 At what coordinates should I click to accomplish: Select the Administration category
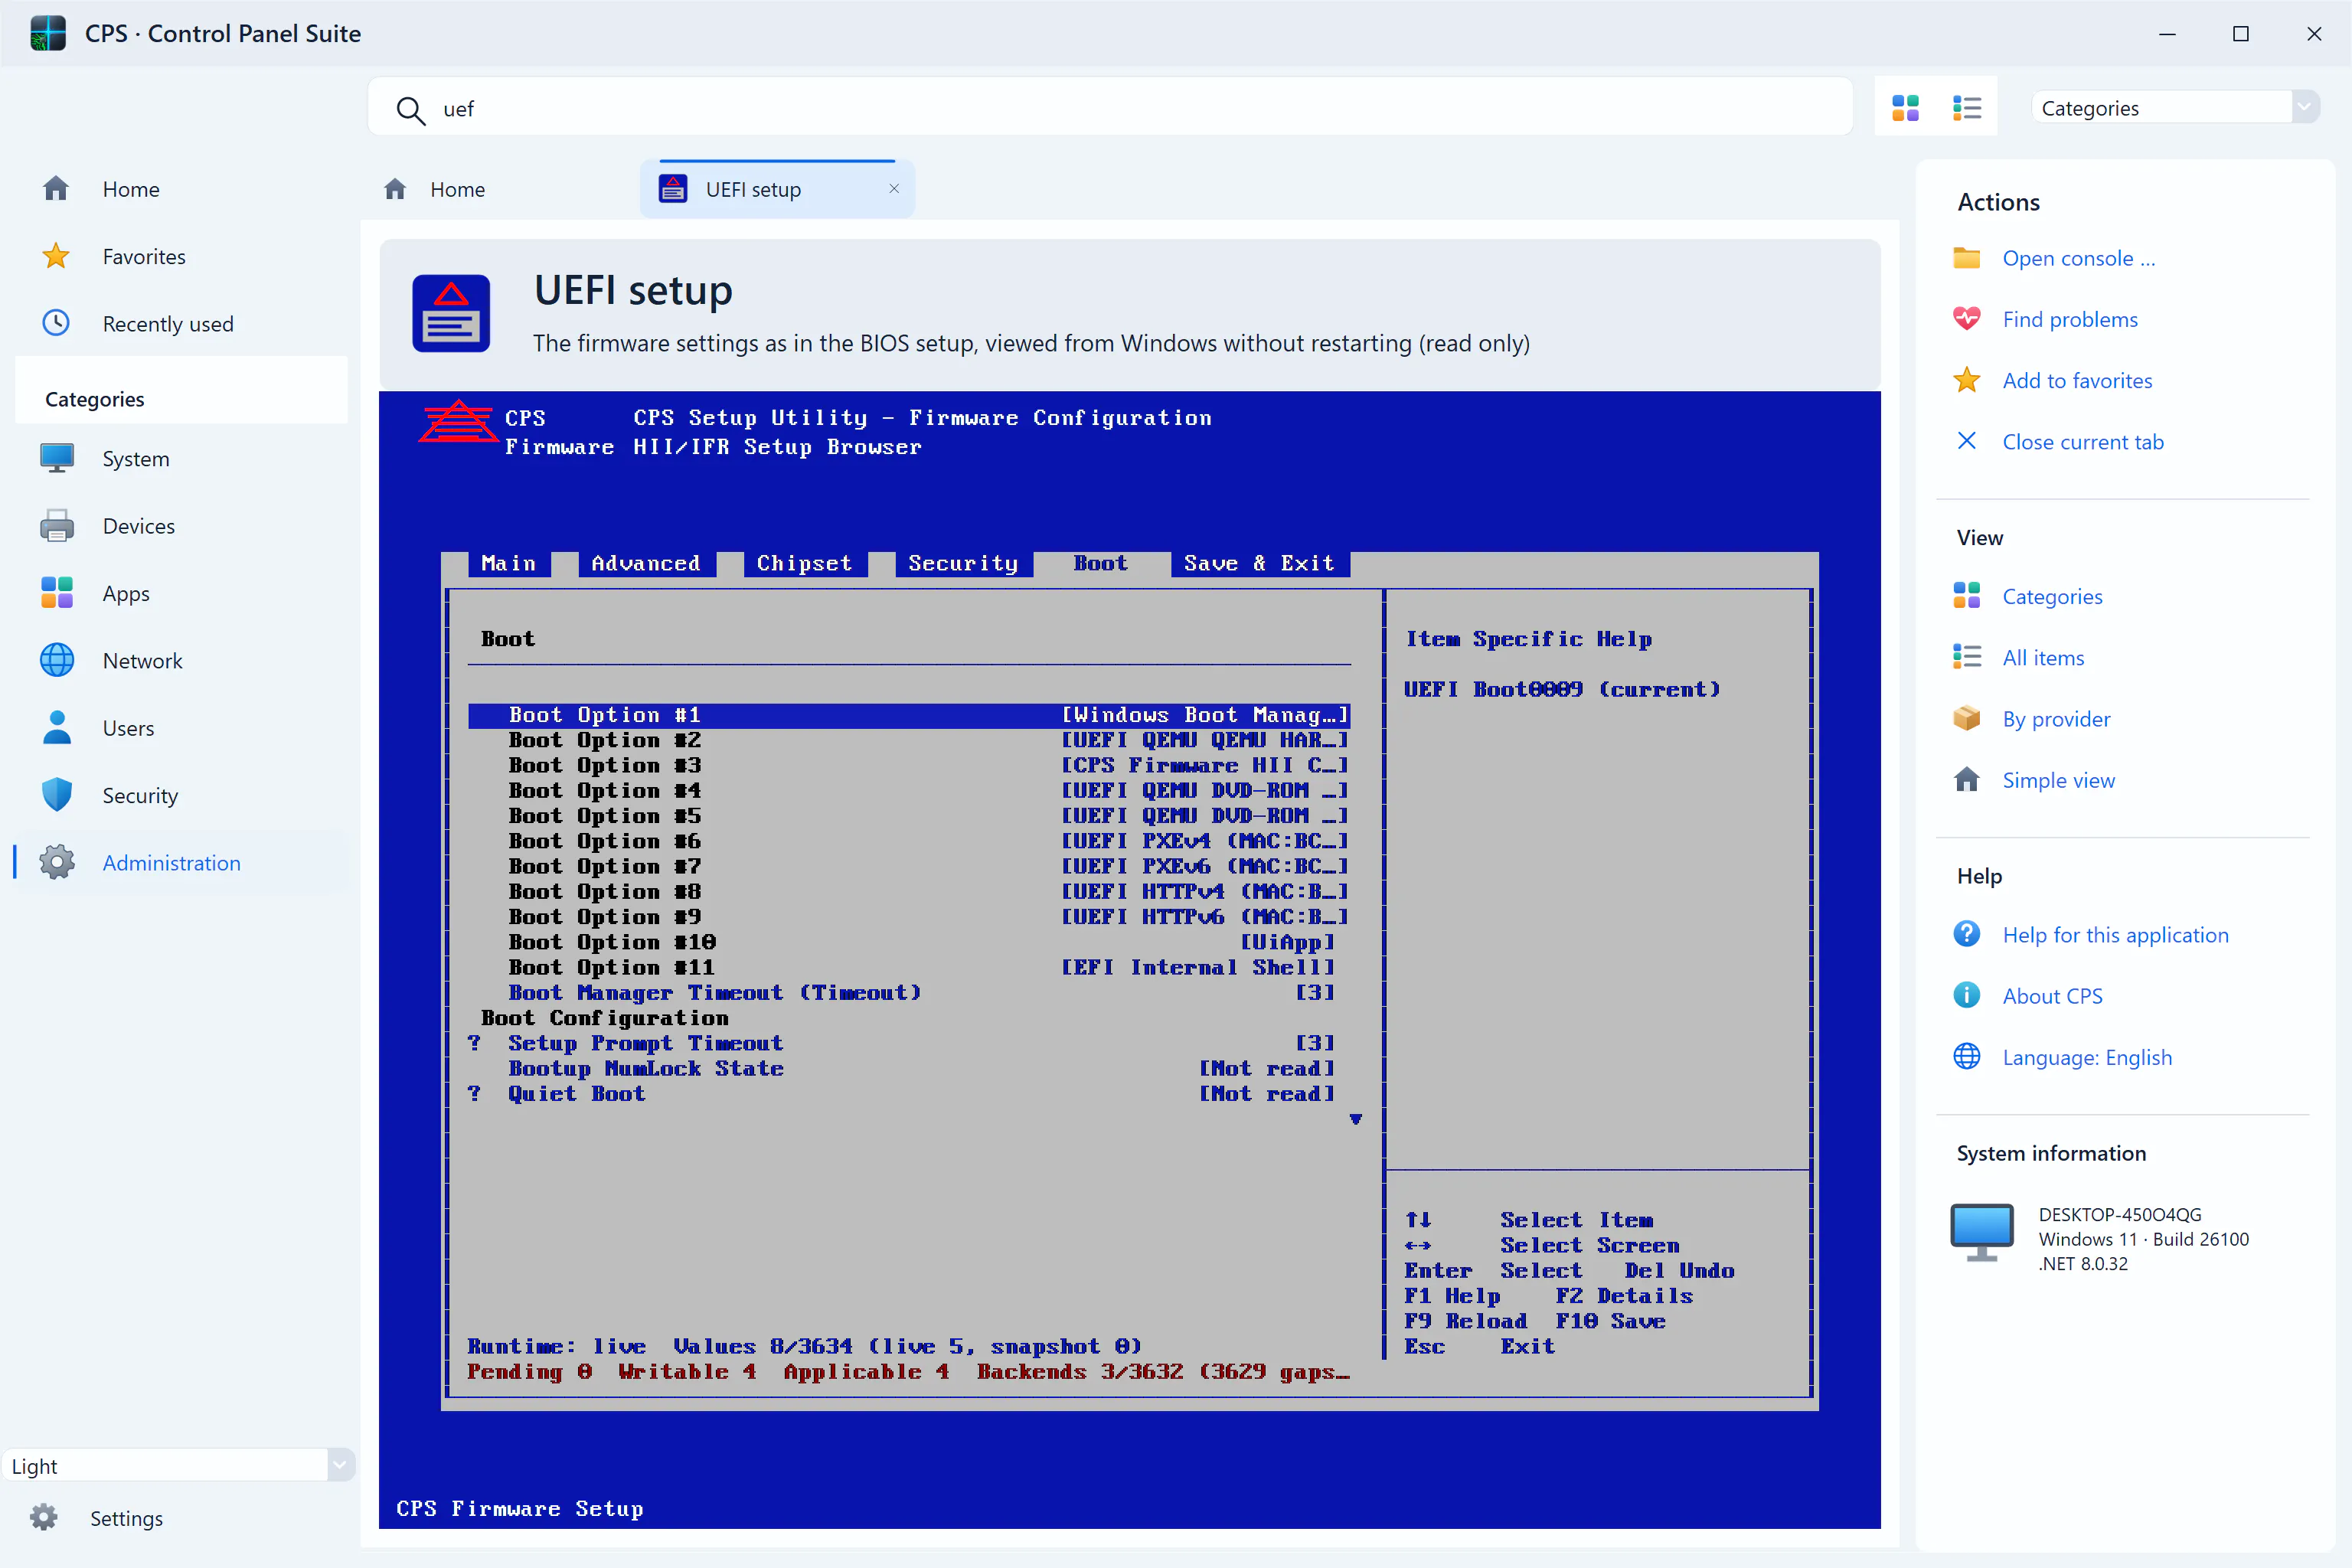[x=182, y=863]
